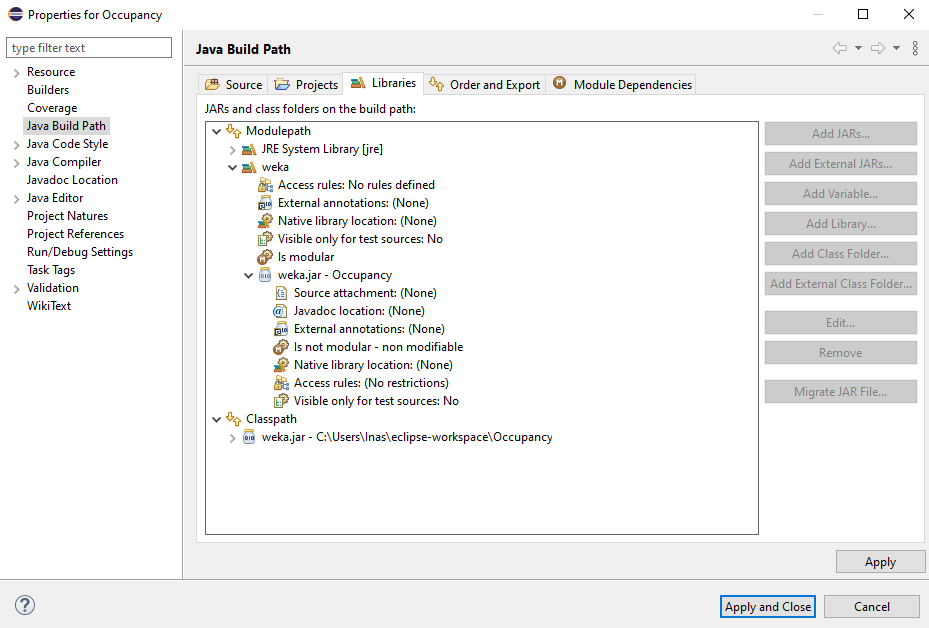929x628 pixels.
Task: Focus the 'type filter text' search field
Action: 91,48
